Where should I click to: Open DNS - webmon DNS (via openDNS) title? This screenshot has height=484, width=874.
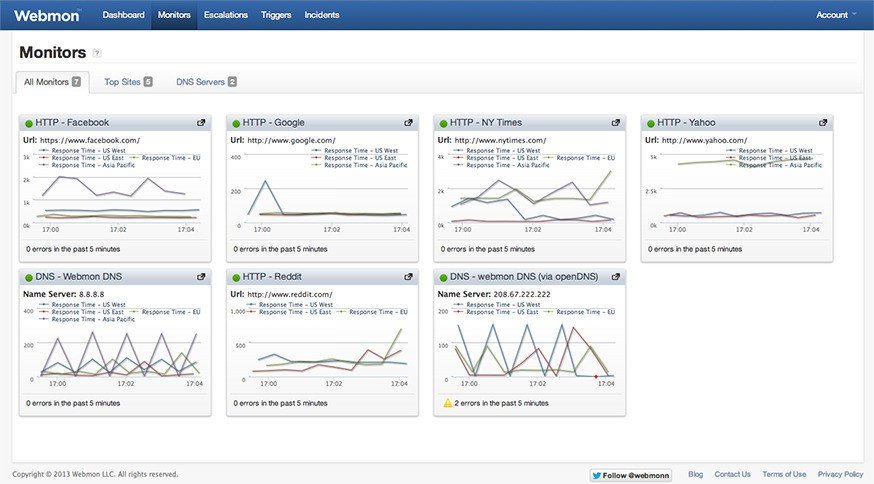coord(524,277)
